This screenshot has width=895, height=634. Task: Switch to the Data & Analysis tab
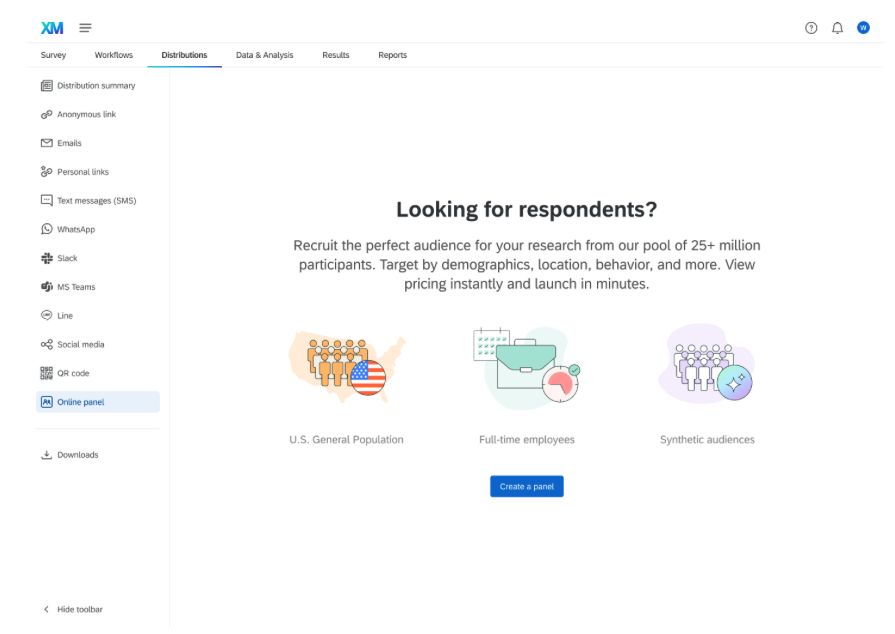click(264, 55)
